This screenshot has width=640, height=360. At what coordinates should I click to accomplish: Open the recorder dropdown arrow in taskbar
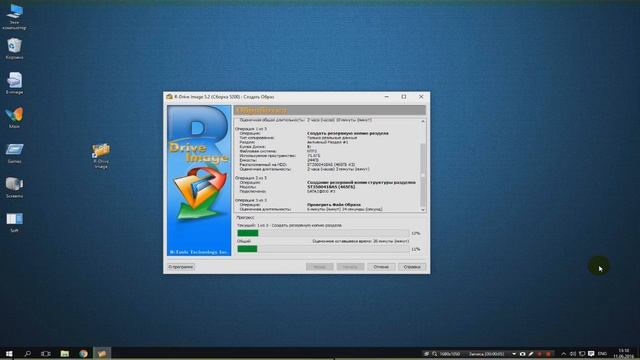coord(514,354)
